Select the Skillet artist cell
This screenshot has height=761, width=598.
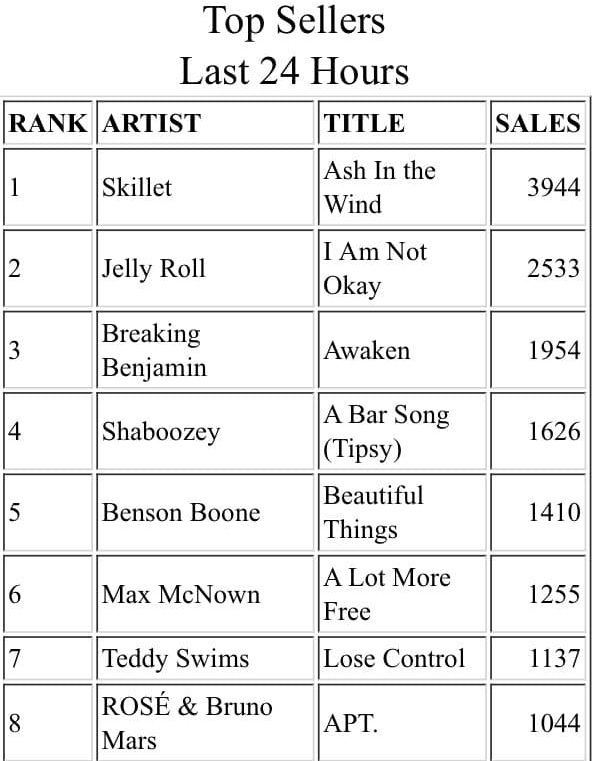coord(205,187)
